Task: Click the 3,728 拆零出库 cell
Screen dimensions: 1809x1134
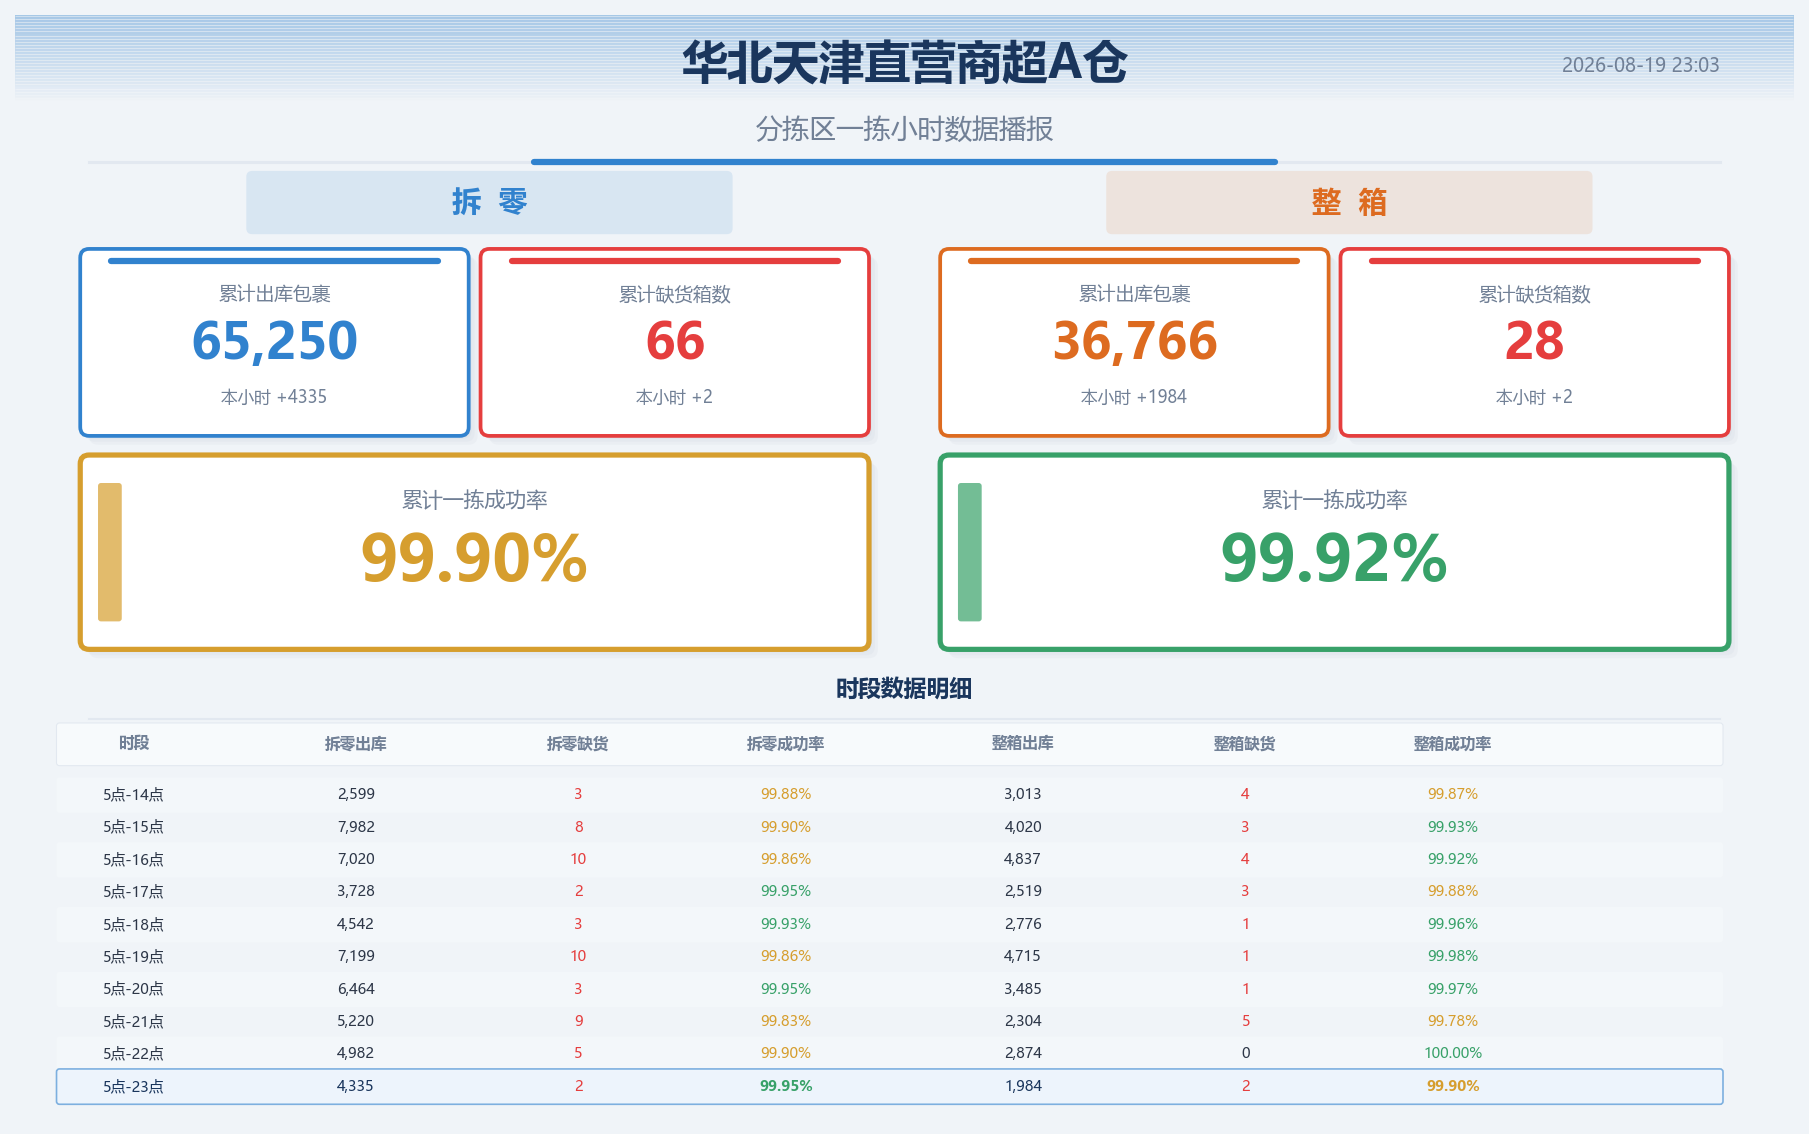Action: tap(356, 891)
